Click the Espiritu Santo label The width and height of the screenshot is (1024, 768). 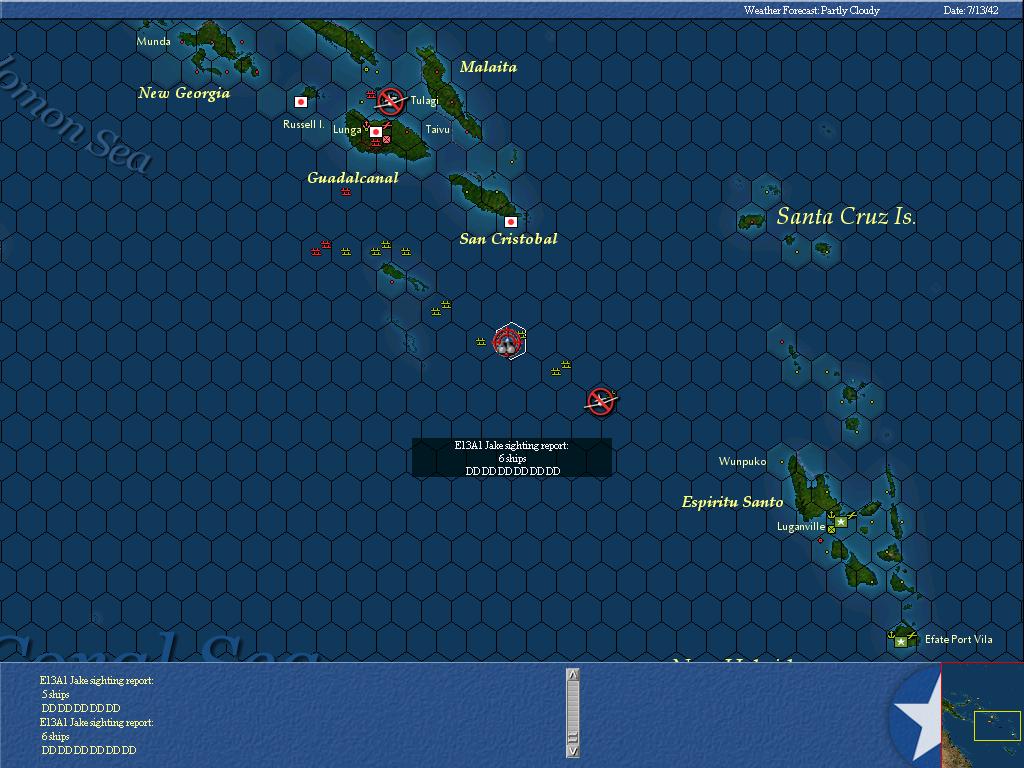tap(733, 502)
